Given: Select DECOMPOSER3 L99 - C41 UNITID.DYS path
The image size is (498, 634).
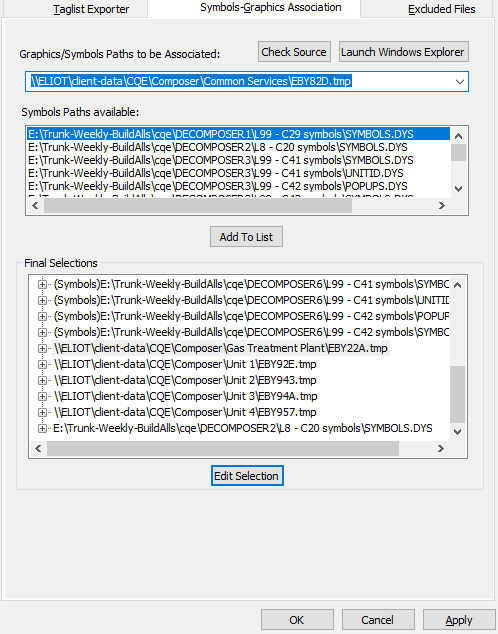Looking at the screenshot, I should point(216,173).
